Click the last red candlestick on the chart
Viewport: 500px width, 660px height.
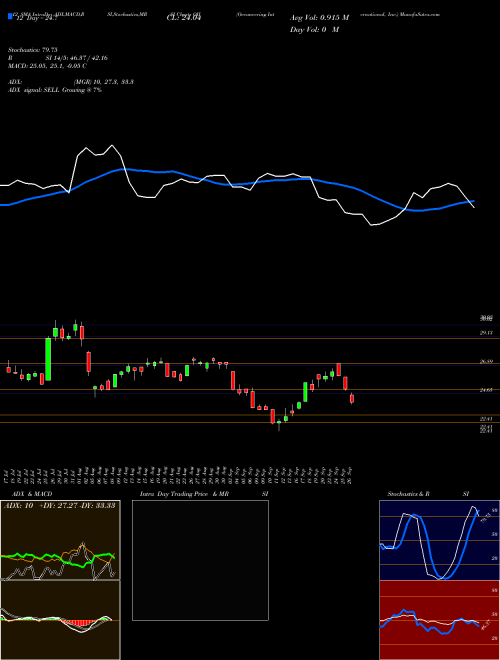click(x=352, y=398)
